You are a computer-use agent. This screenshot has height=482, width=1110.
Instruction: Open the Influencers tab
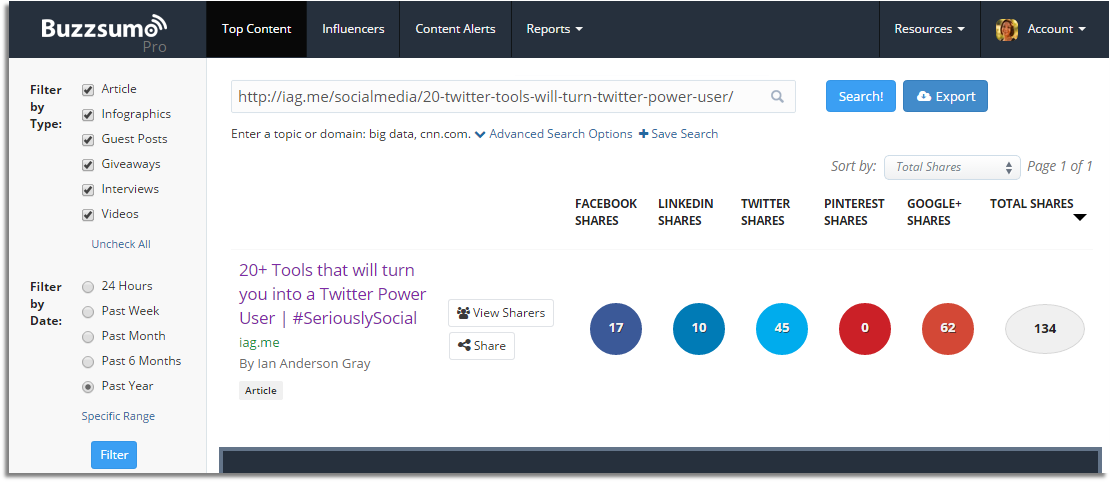[x=353, y=29]
